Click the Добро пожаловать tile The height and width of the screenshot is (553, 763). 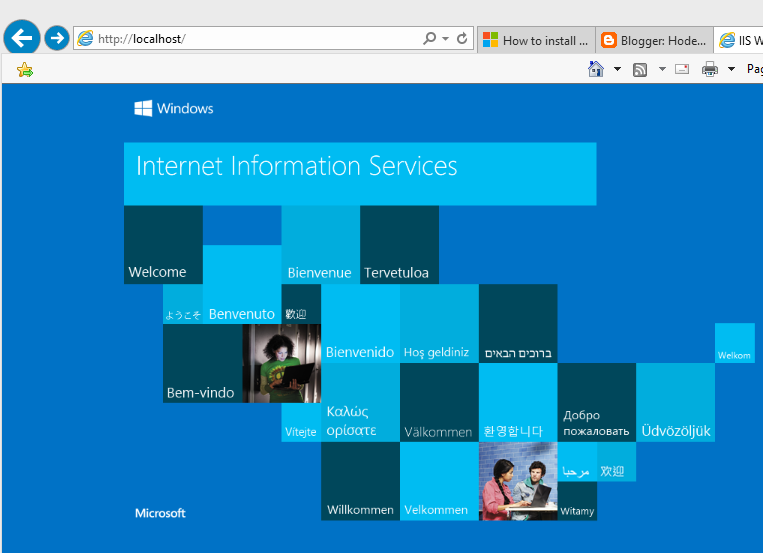597,403
